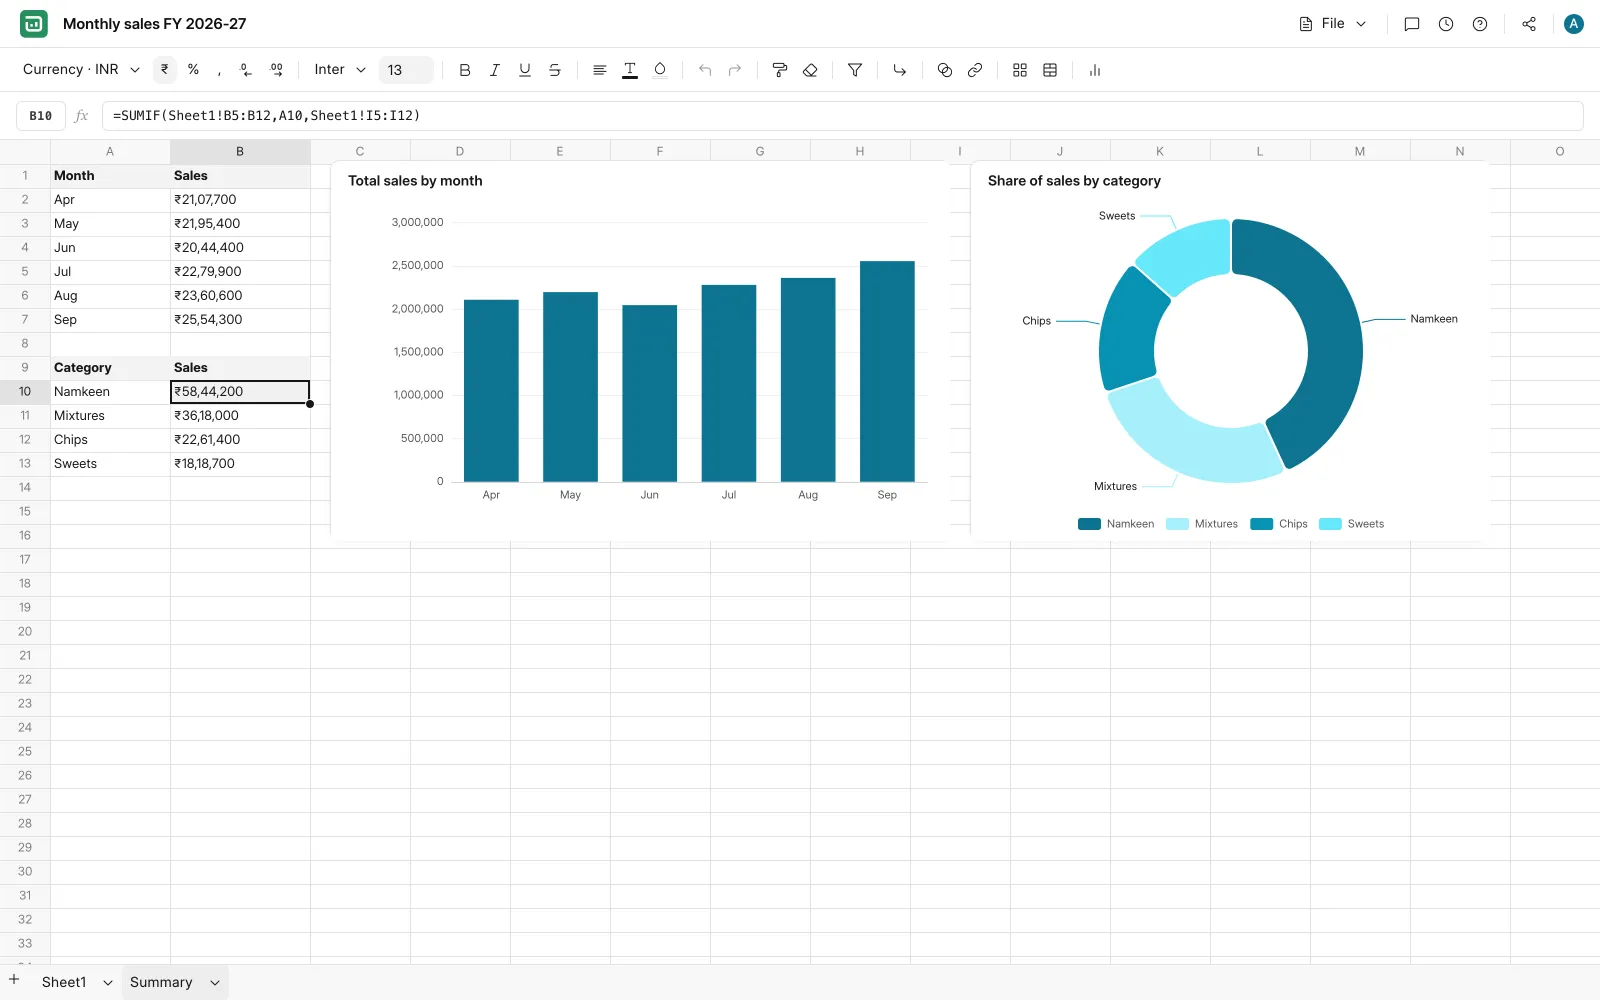Expand the Currency · INR format dropdown
Viewport: 1600px width, 1000px height.
point(81,70)
